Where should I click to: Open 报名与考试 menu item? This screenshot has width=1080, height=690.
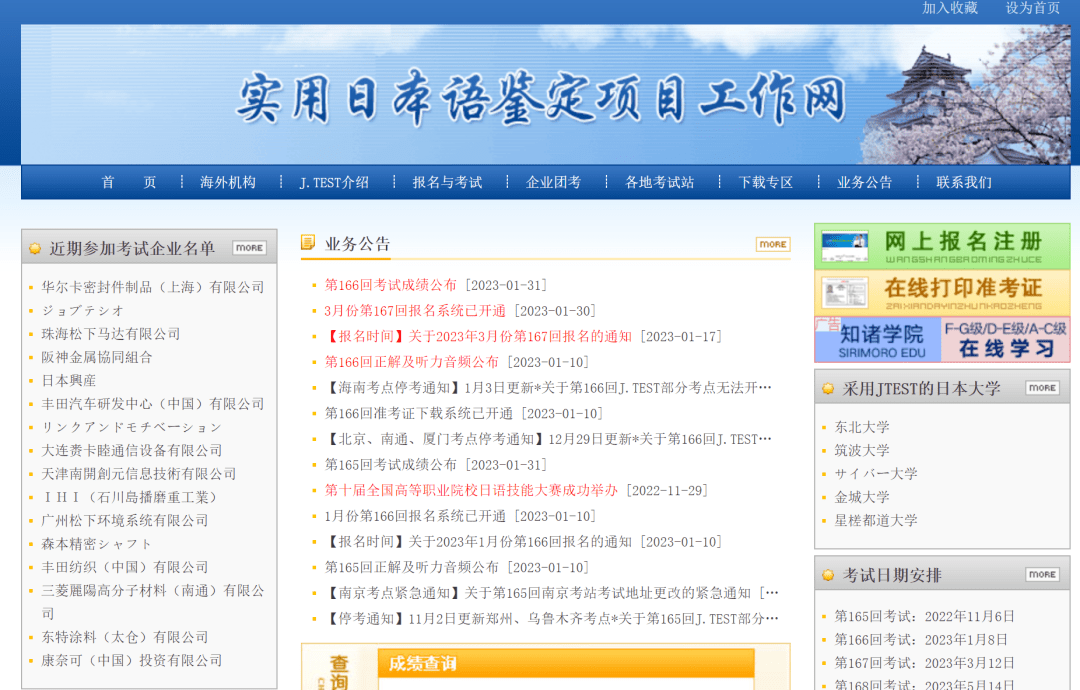click(447, 182)
